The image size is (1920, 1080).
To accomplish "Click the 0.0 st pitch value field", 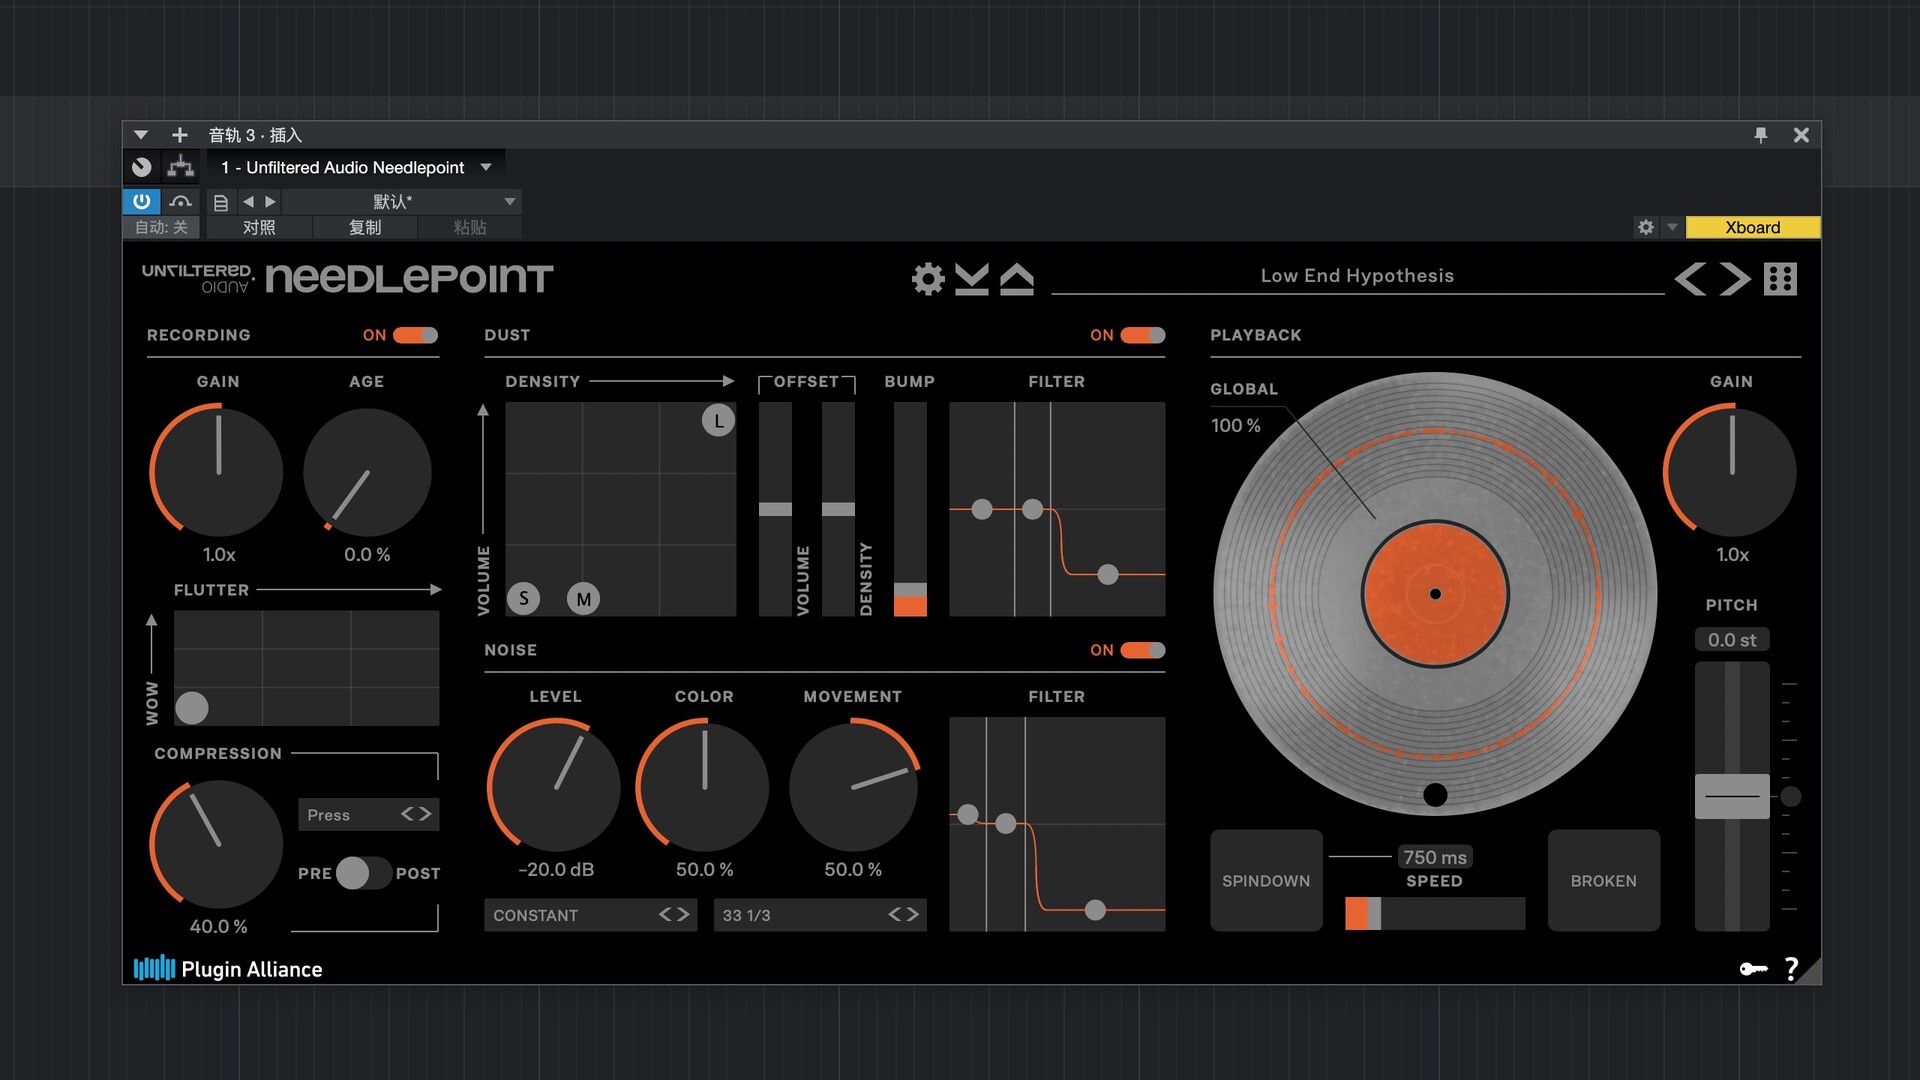I will pyautogui.click(x=1732, y=640).
